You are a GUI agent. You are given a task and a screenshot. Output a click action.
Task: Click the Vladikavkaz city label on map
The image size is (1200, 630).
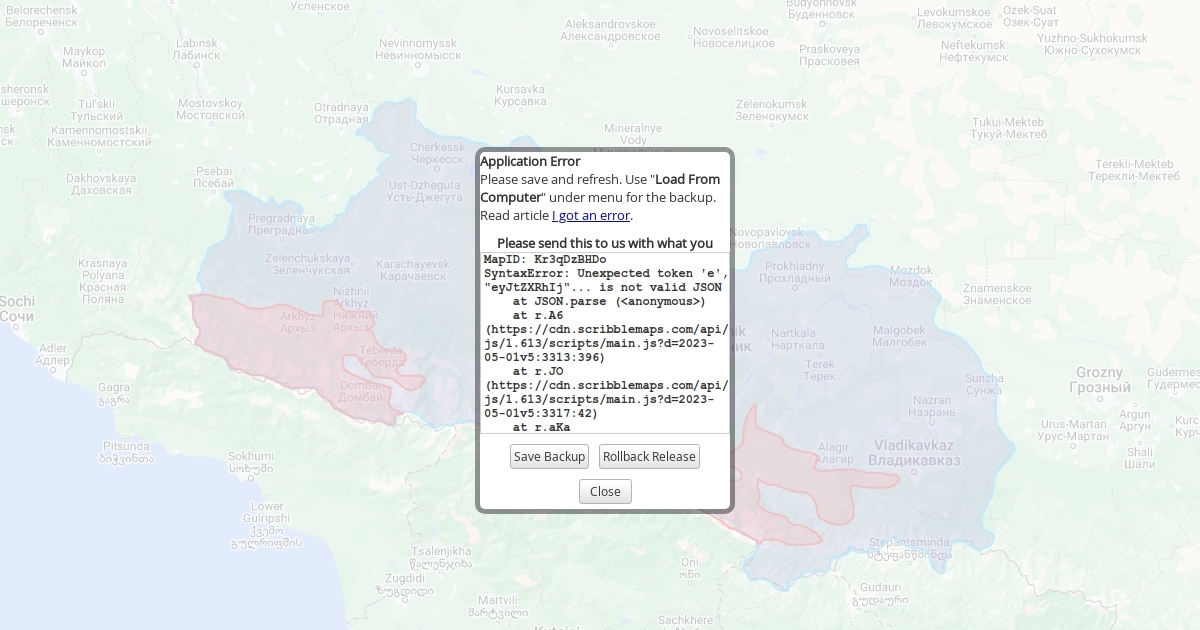914,452
